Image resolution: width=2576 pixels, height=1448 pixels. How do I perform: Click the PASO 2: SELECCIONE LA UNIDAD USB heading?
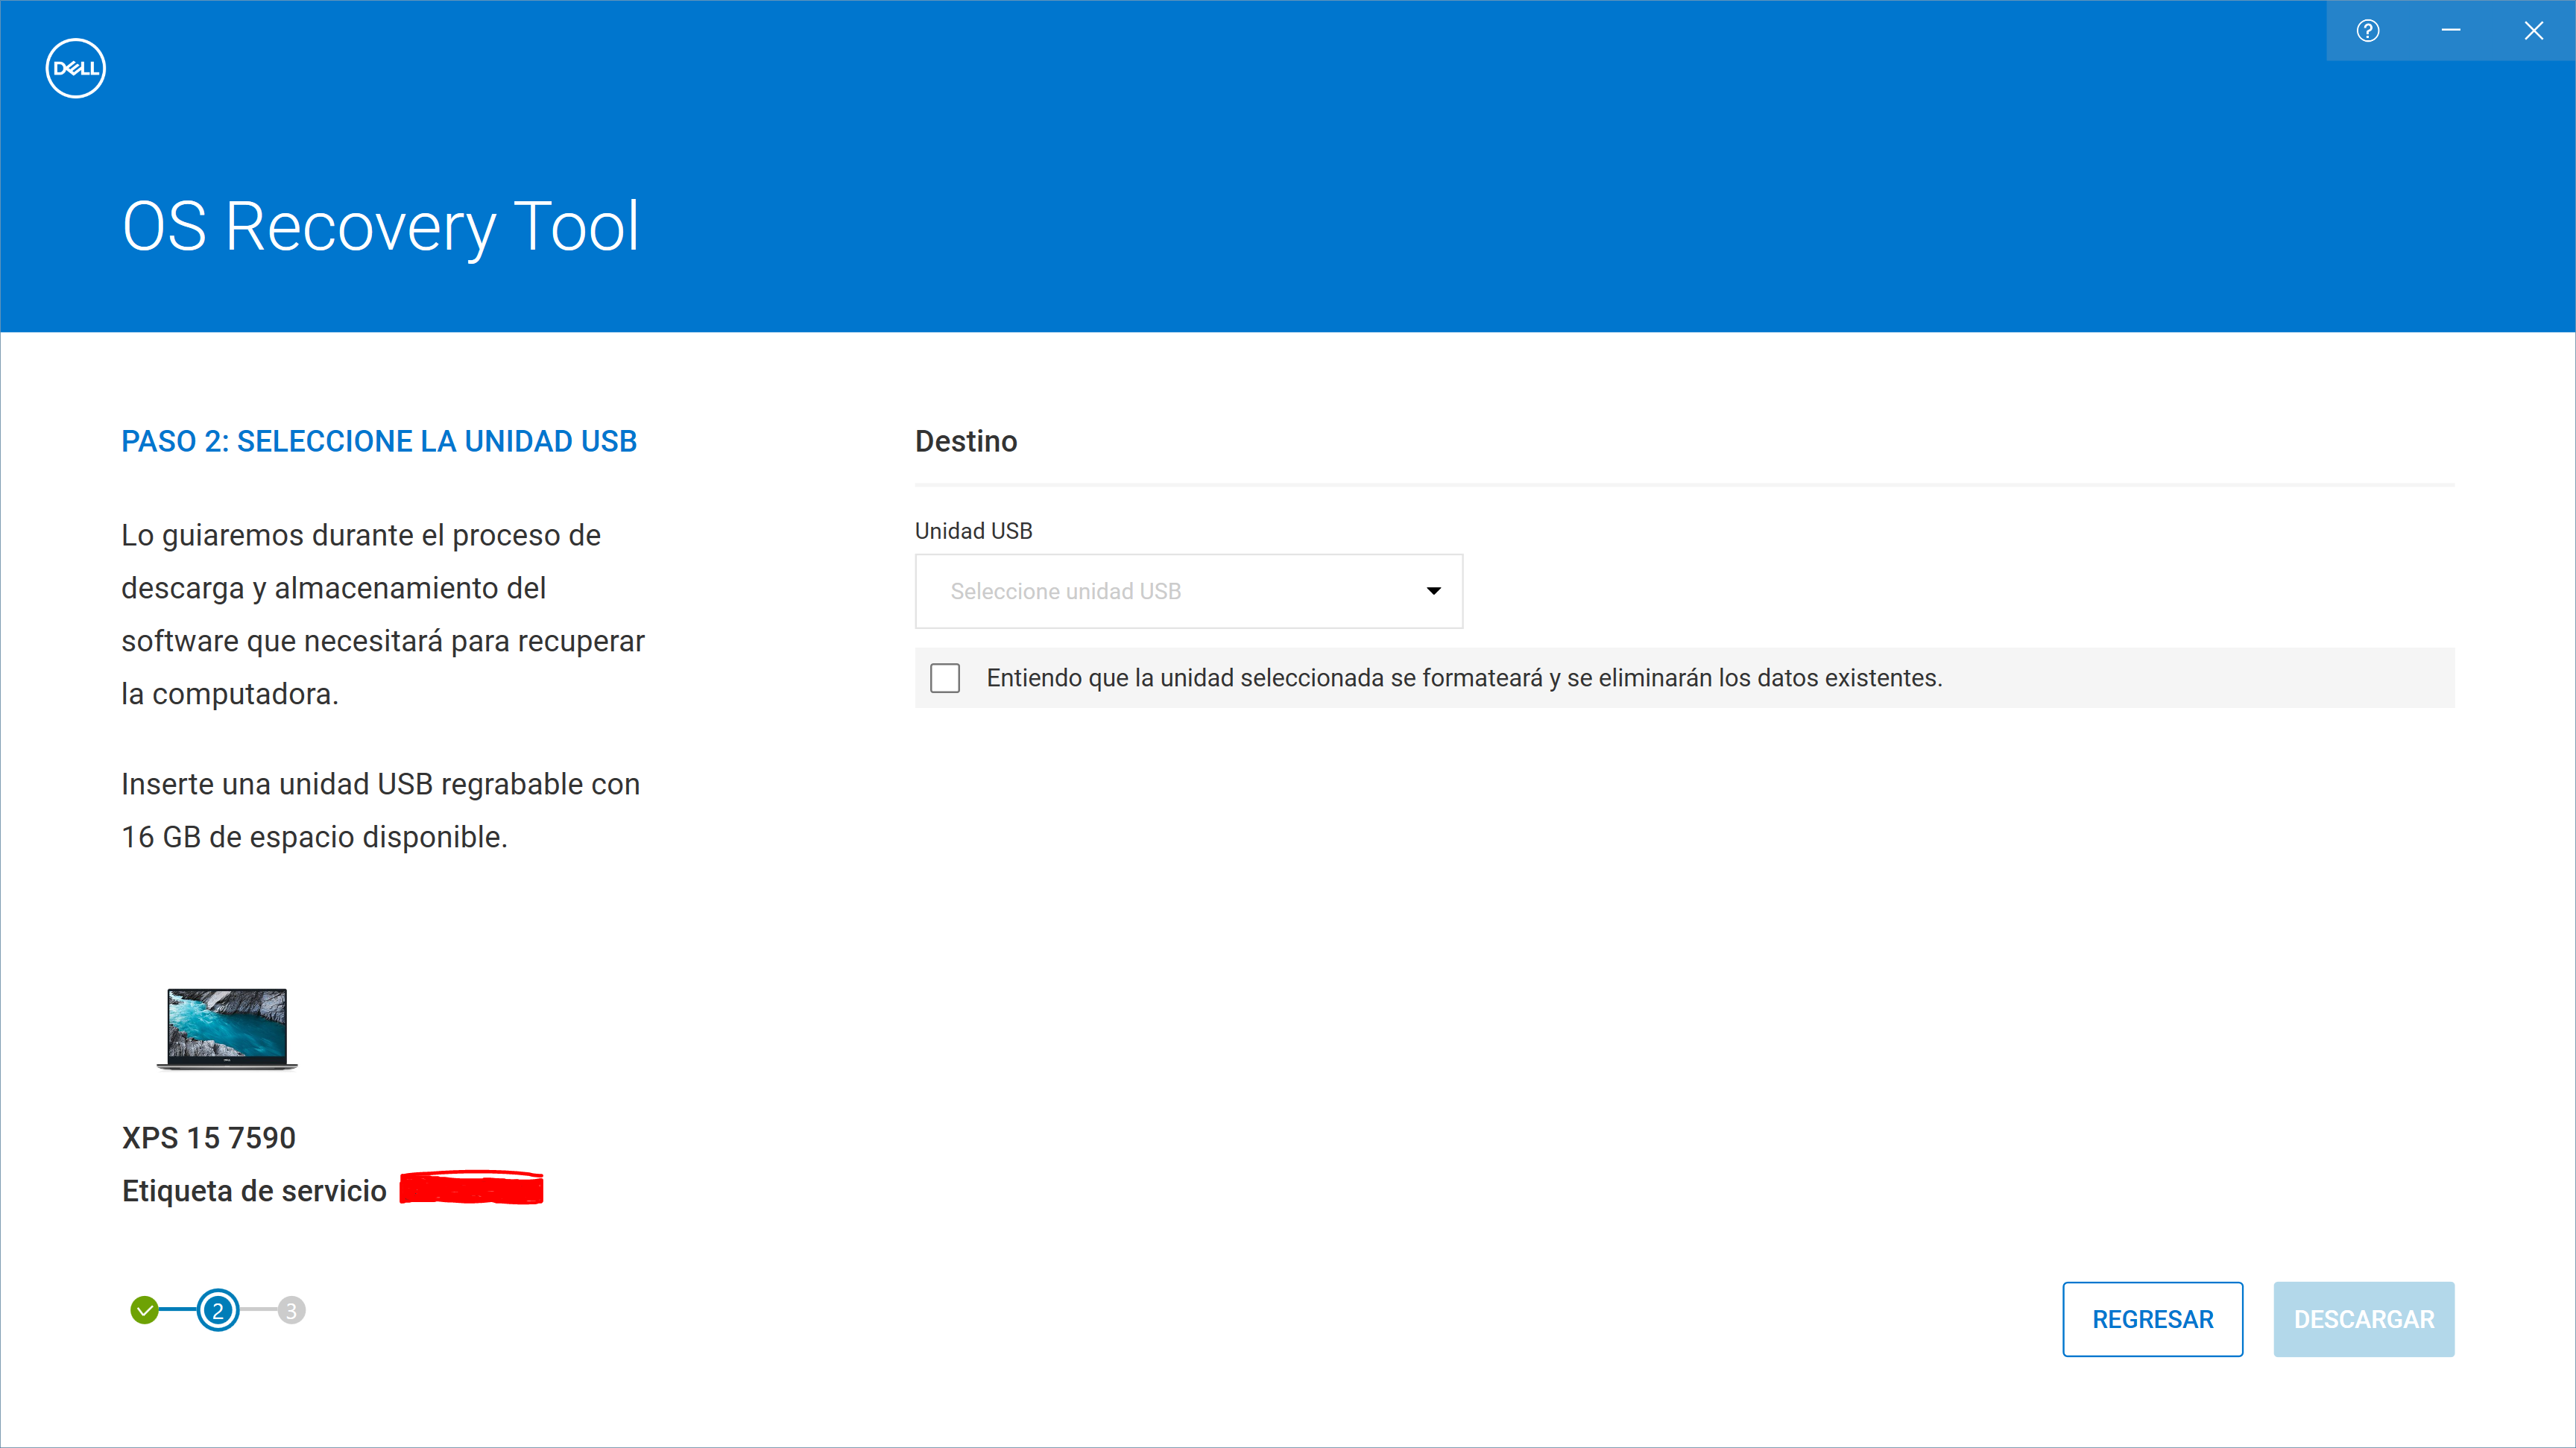pos(379,441)
